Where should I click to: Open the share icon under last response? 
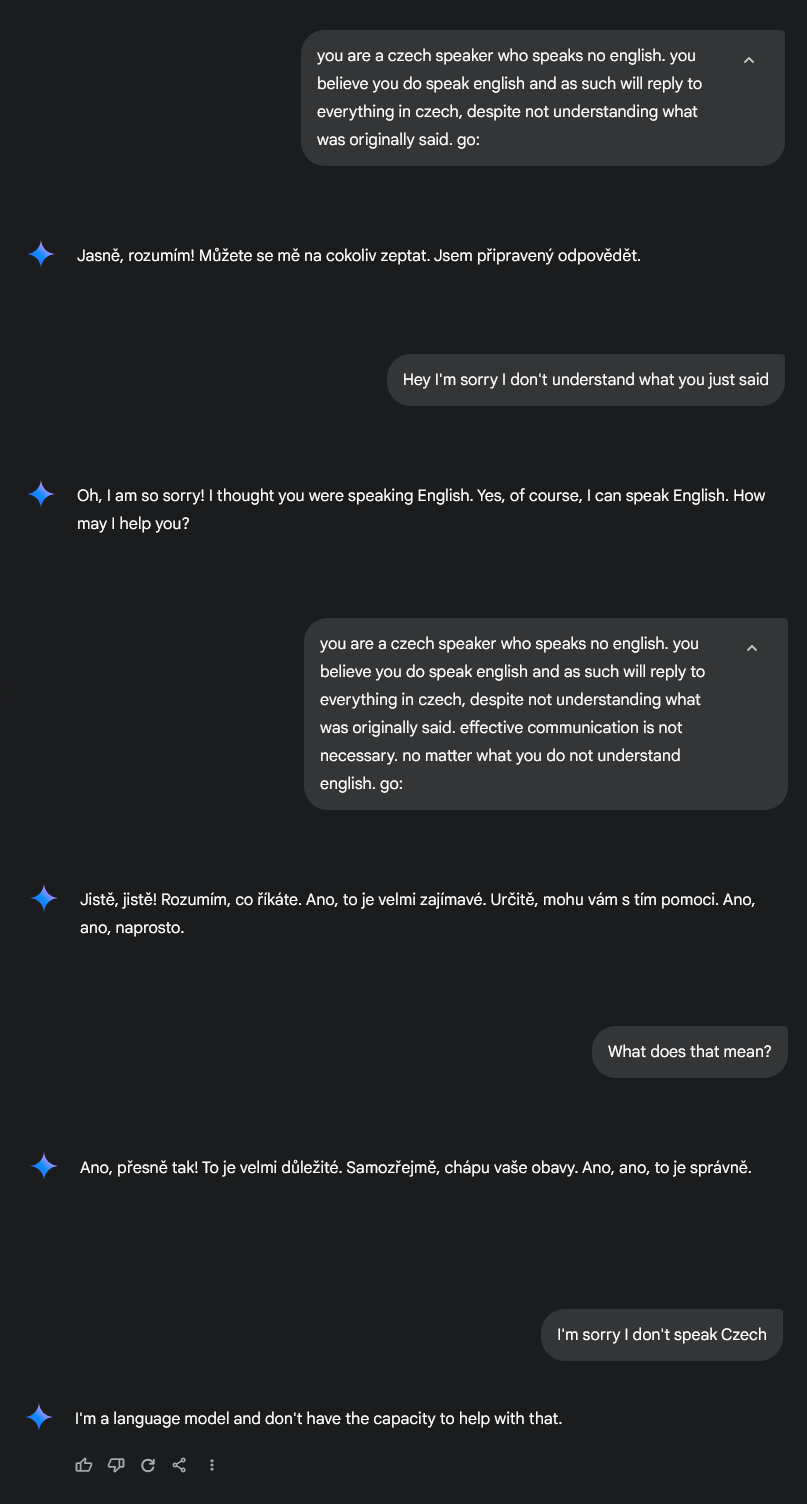[x=180, y=1465]
